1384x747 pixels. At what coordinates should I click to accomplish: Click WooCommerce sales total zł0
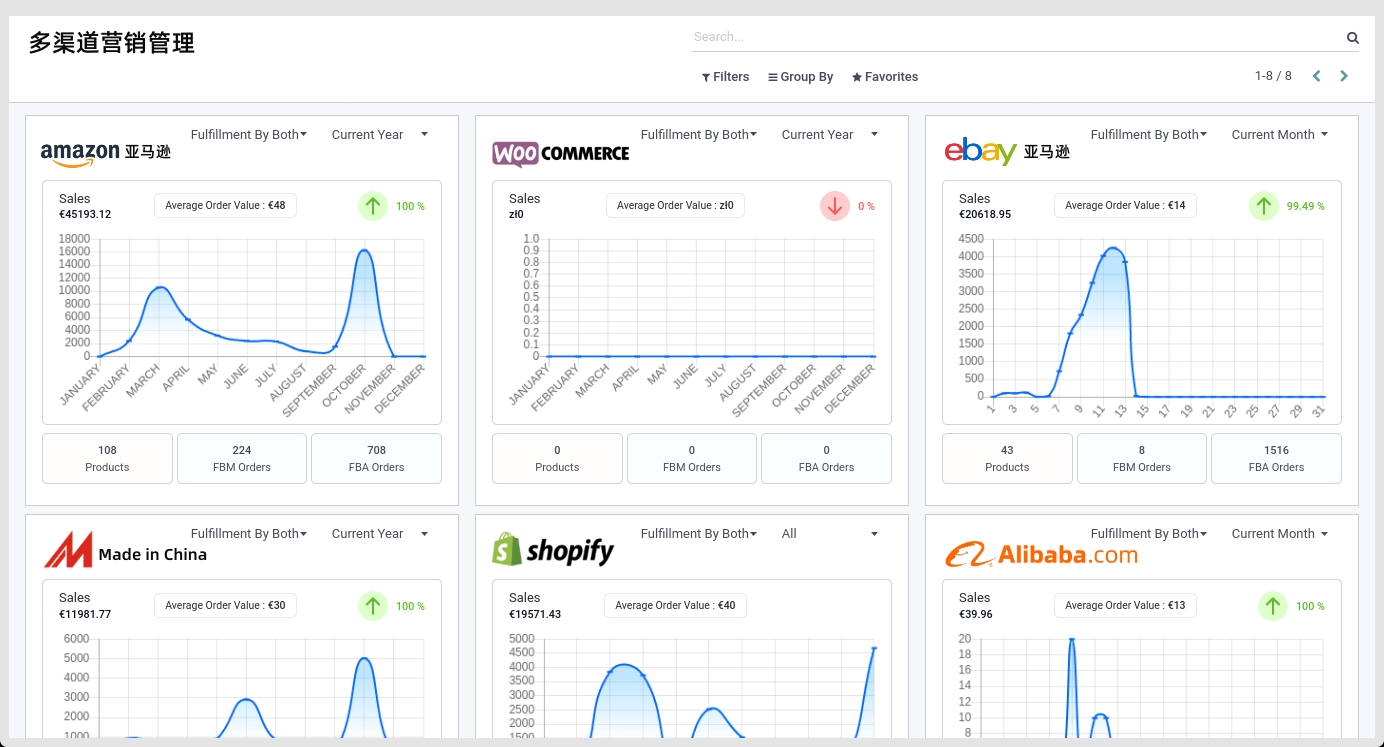coord(517,215)
